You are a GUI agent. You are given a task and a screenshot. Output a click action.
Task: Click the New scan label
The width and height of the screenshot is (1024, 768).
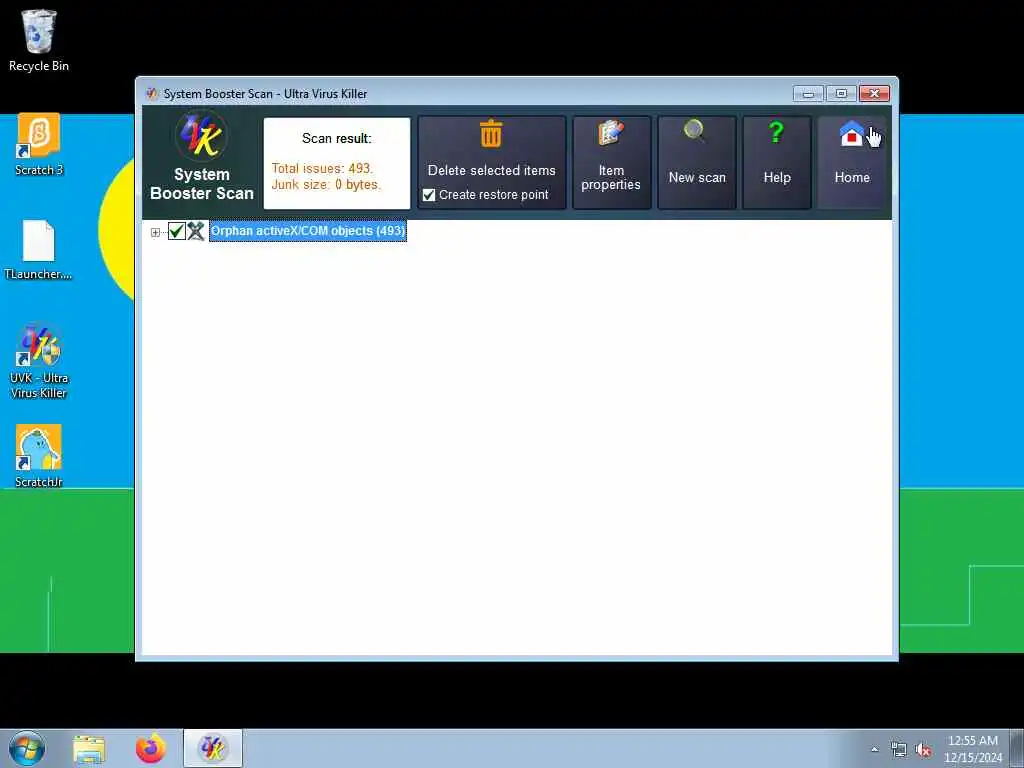click(697, 178)
